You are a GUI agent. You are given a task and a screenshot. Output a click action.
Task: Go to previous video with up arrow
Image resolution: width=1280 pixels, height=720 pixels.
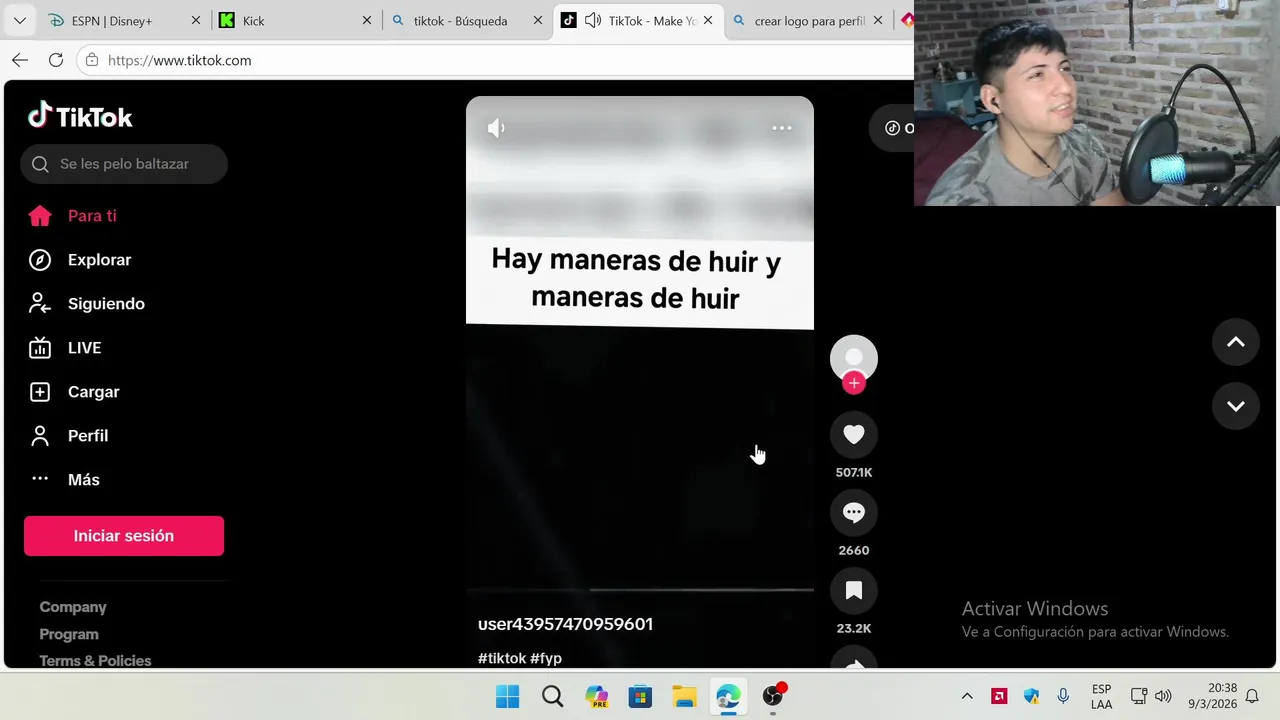[1236, 342]
